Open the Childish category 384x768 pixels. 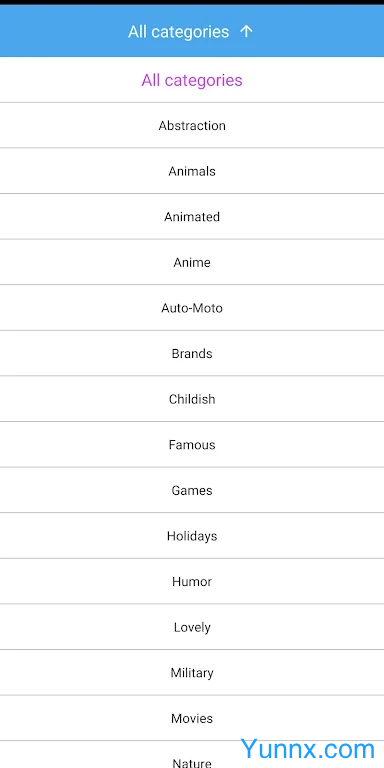(x=192, y=399)
